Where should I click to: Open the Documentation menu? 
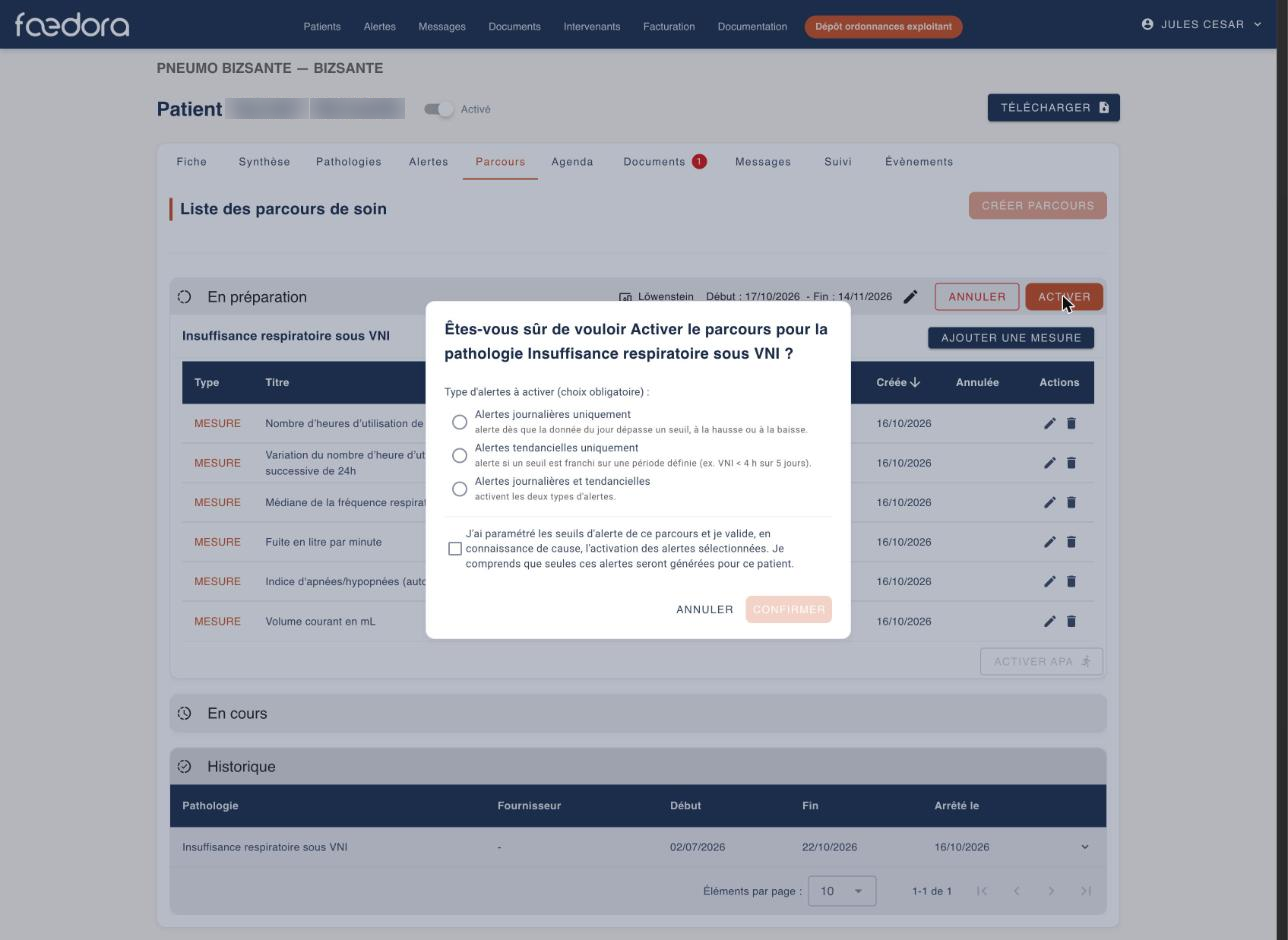pyautogui.click(x=752, y=26)
